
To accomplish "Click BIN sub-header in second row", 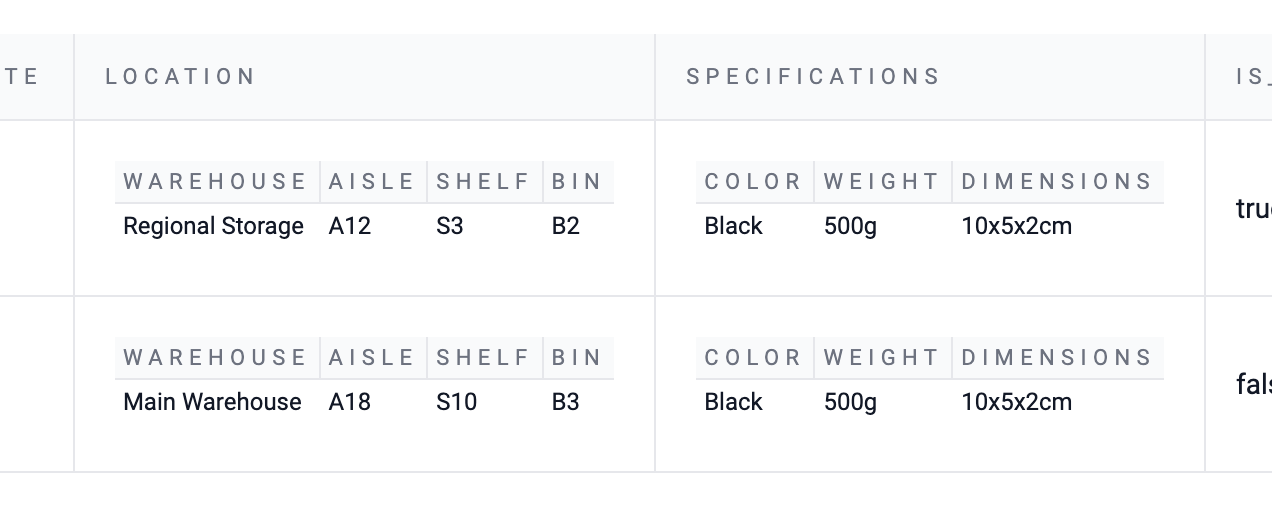I will pos(577,358).
